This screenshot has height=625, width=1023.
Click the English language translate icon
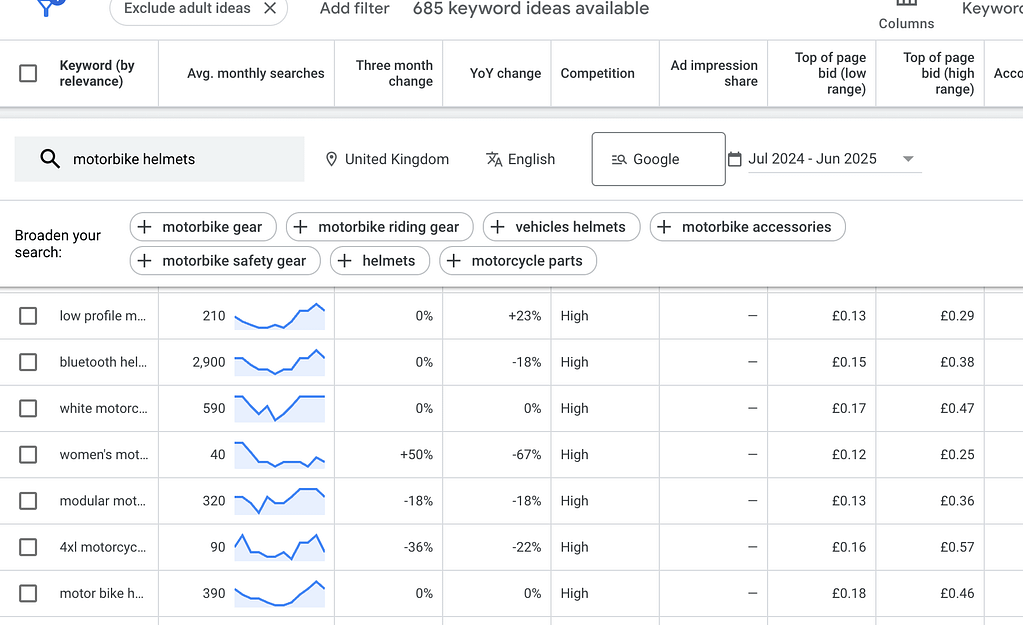(494, 159)
